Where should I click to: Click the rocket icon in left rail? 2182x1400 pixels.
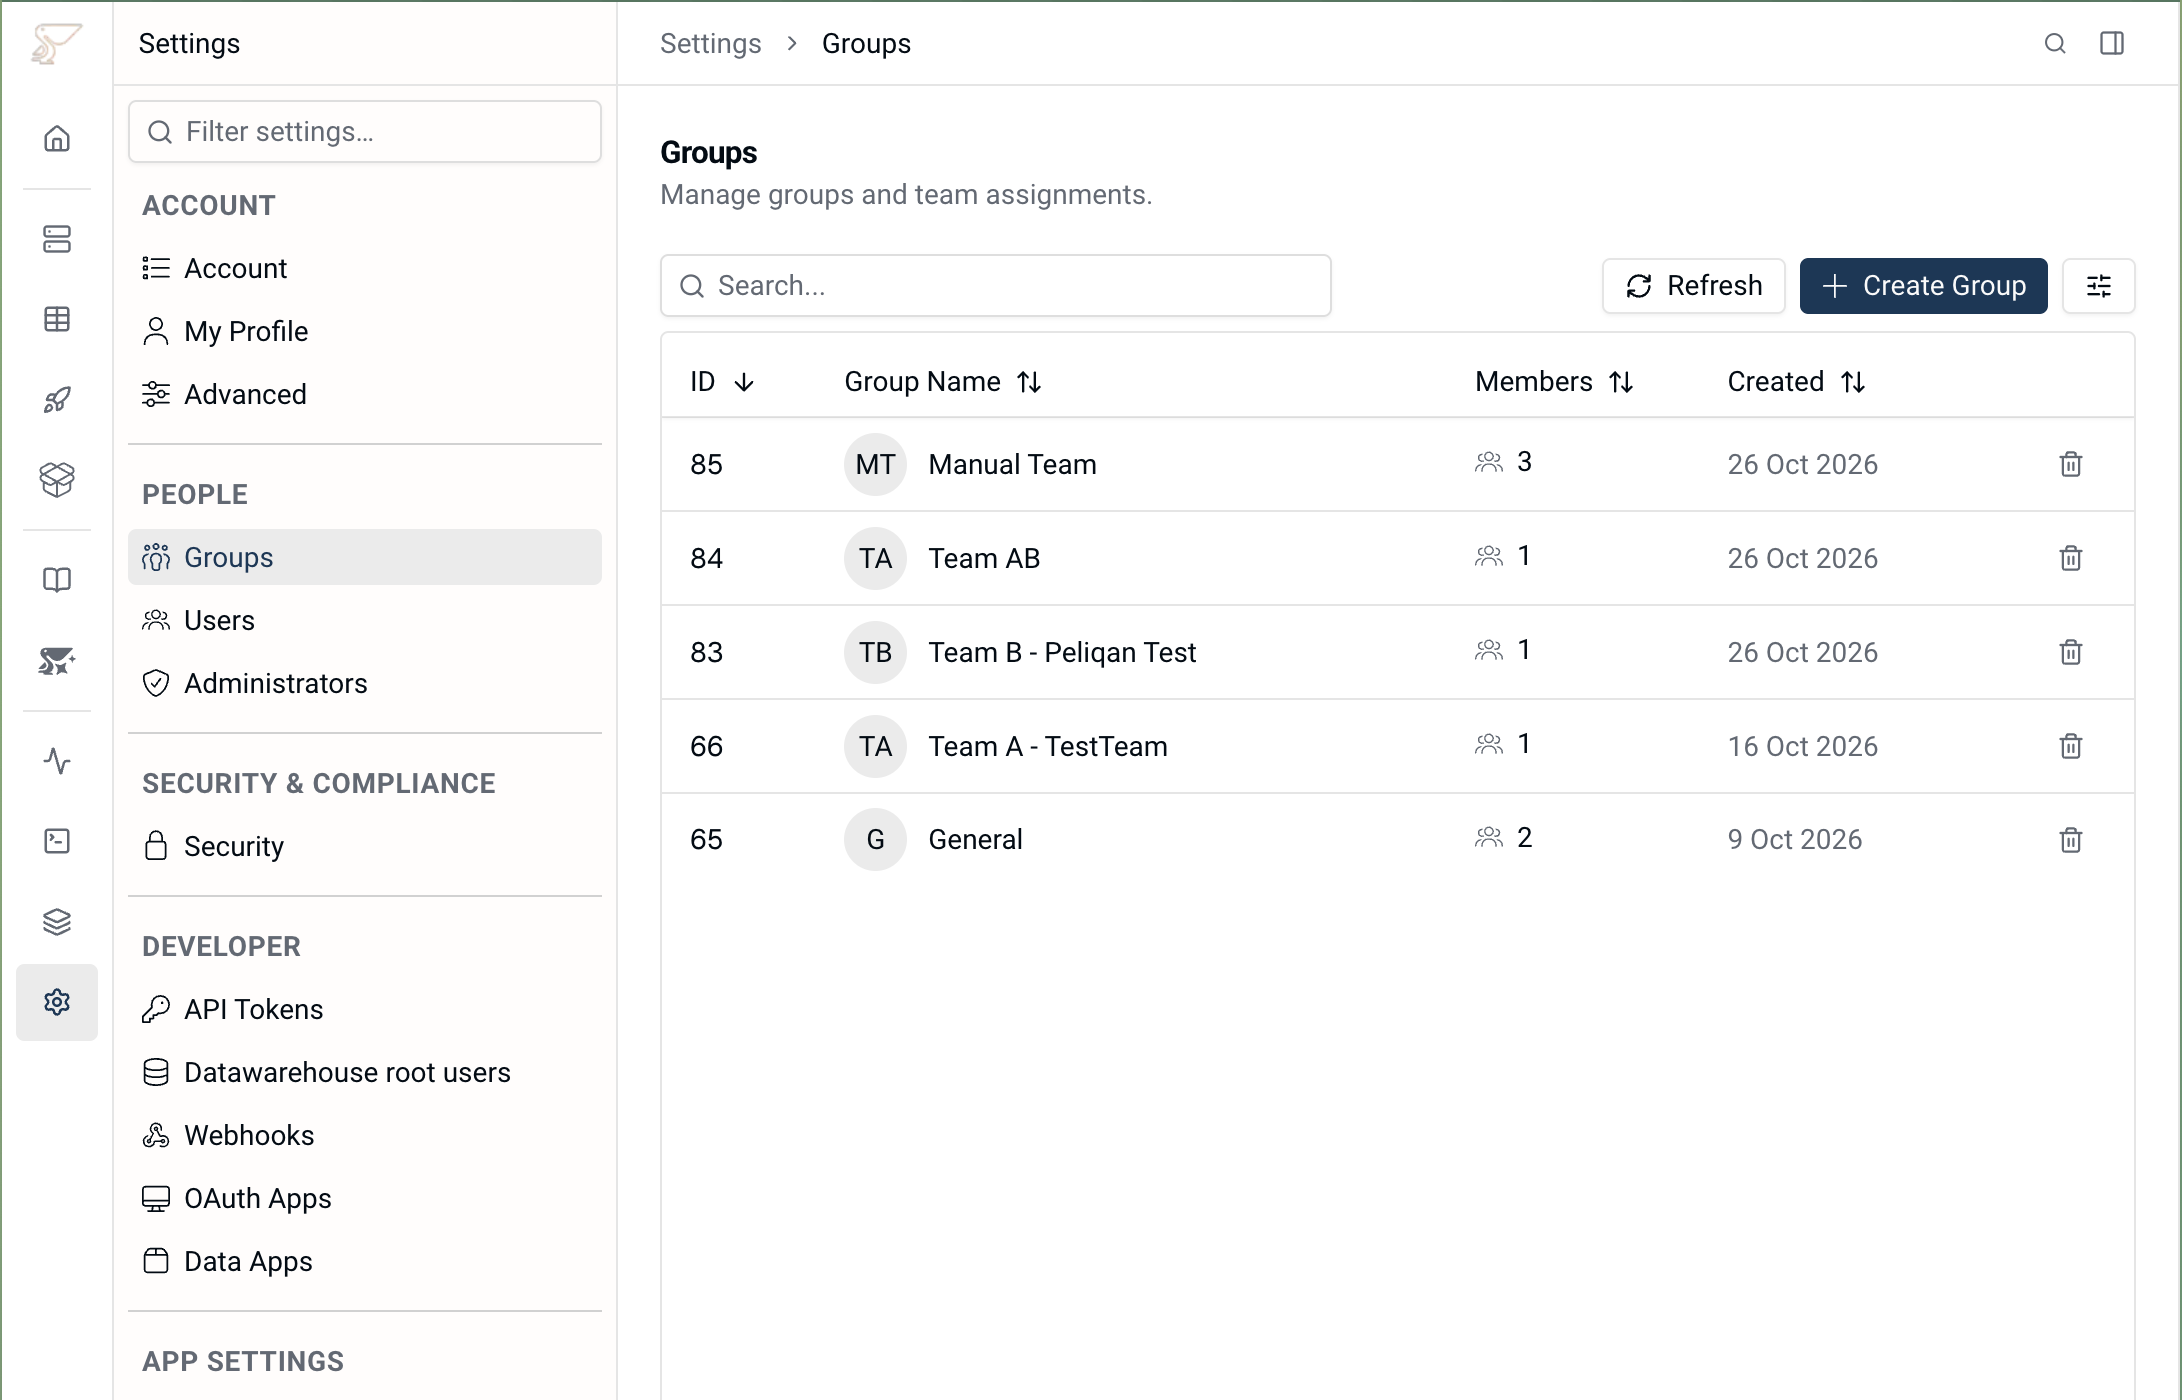tap(57, 400)
